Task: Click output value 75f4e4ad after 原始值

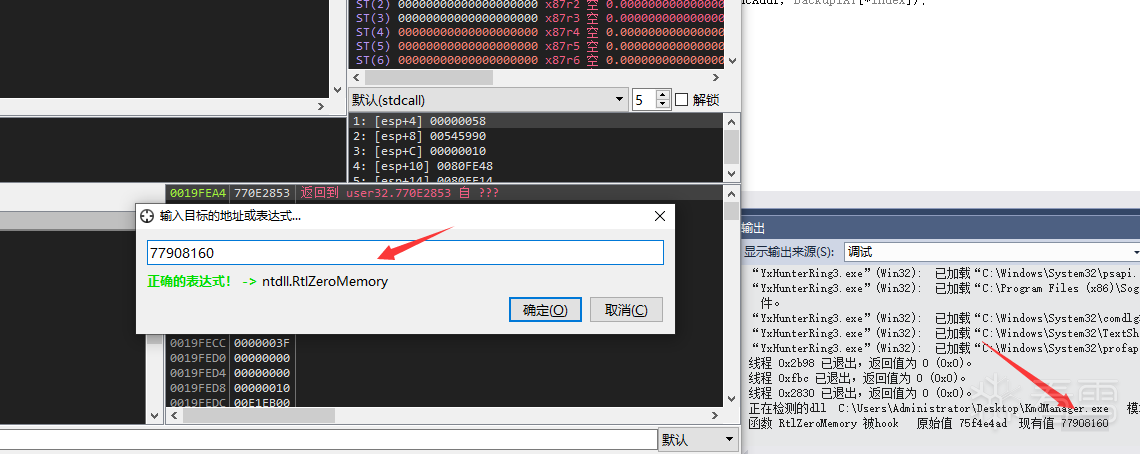Action: (x=983, y=423)
